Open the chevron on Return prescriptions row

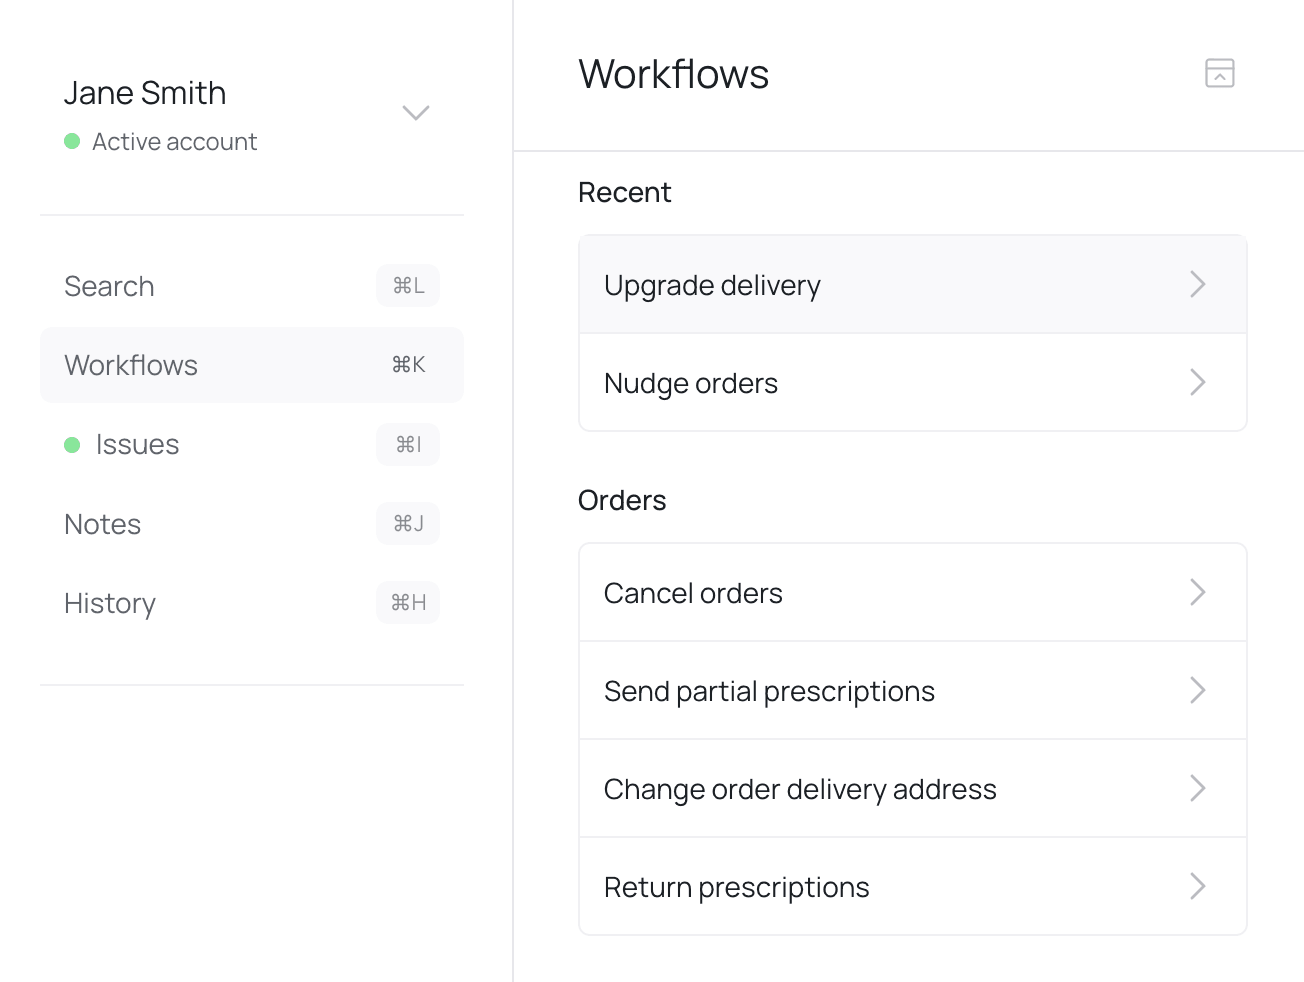tap(1198, 886)
